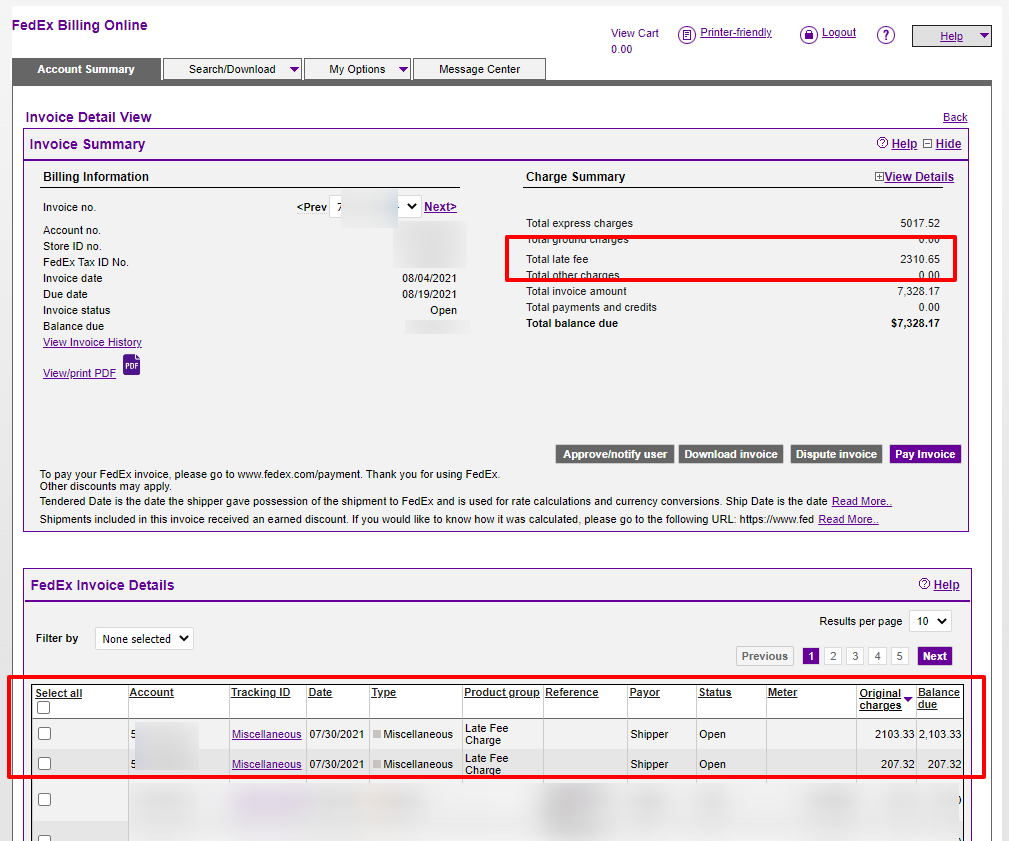Click the minus icon beside Hide
1009x841 pixels.
927,143
